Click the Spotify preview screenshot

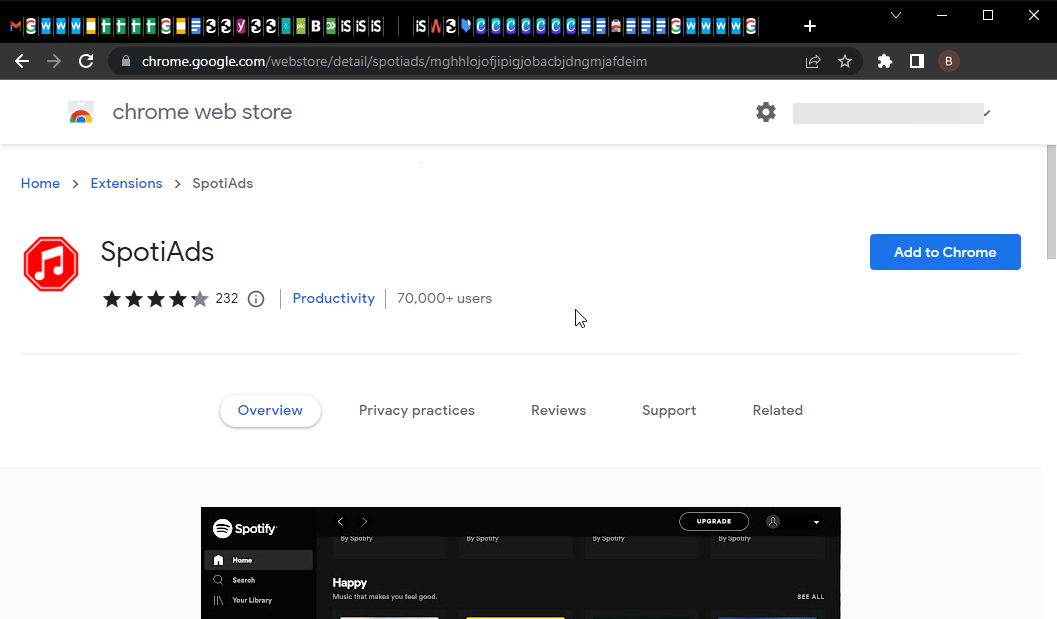click(x=520, y=563)
